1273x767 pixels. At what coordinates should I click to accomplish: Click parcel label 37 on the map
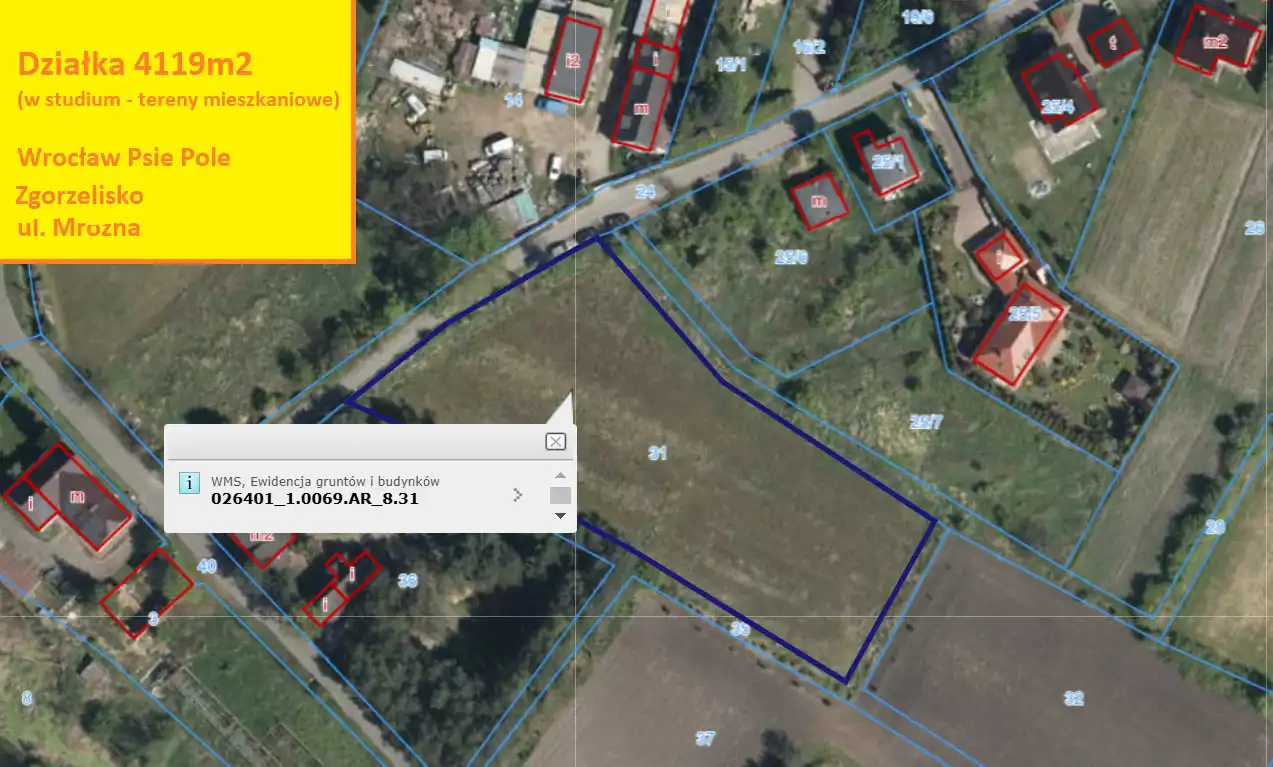[705, 738]
